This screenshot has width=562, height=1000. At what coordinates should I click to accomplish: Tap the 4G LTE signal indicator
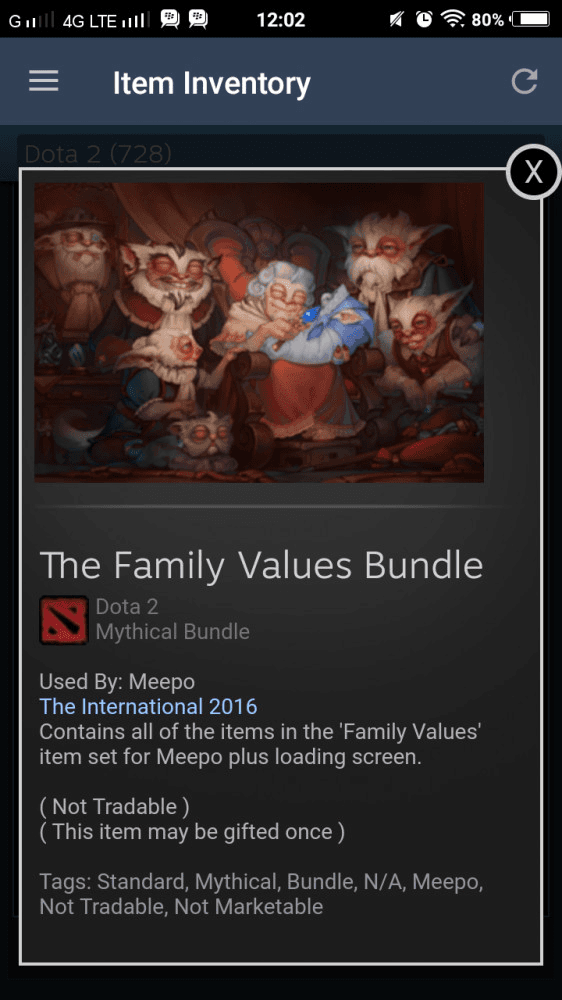(104, 20)
